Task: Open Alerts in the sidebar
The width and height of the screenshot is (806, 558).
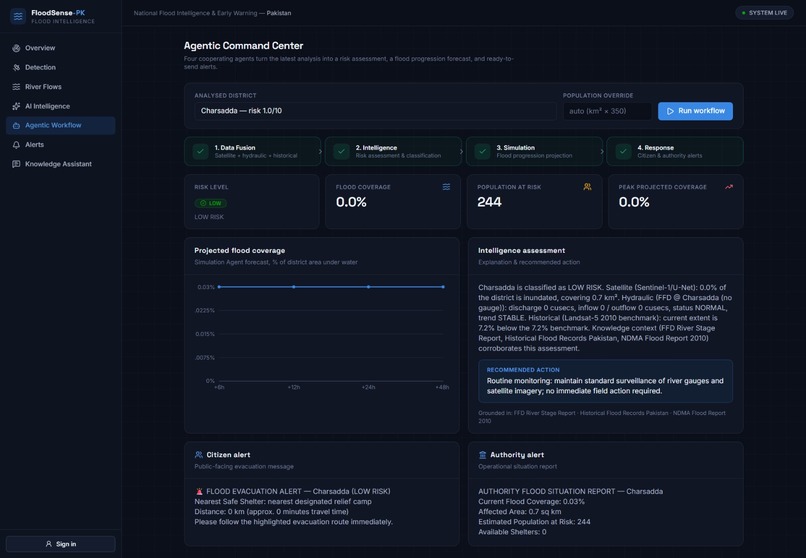Action: pyautogui.click(x=61, y=145)
